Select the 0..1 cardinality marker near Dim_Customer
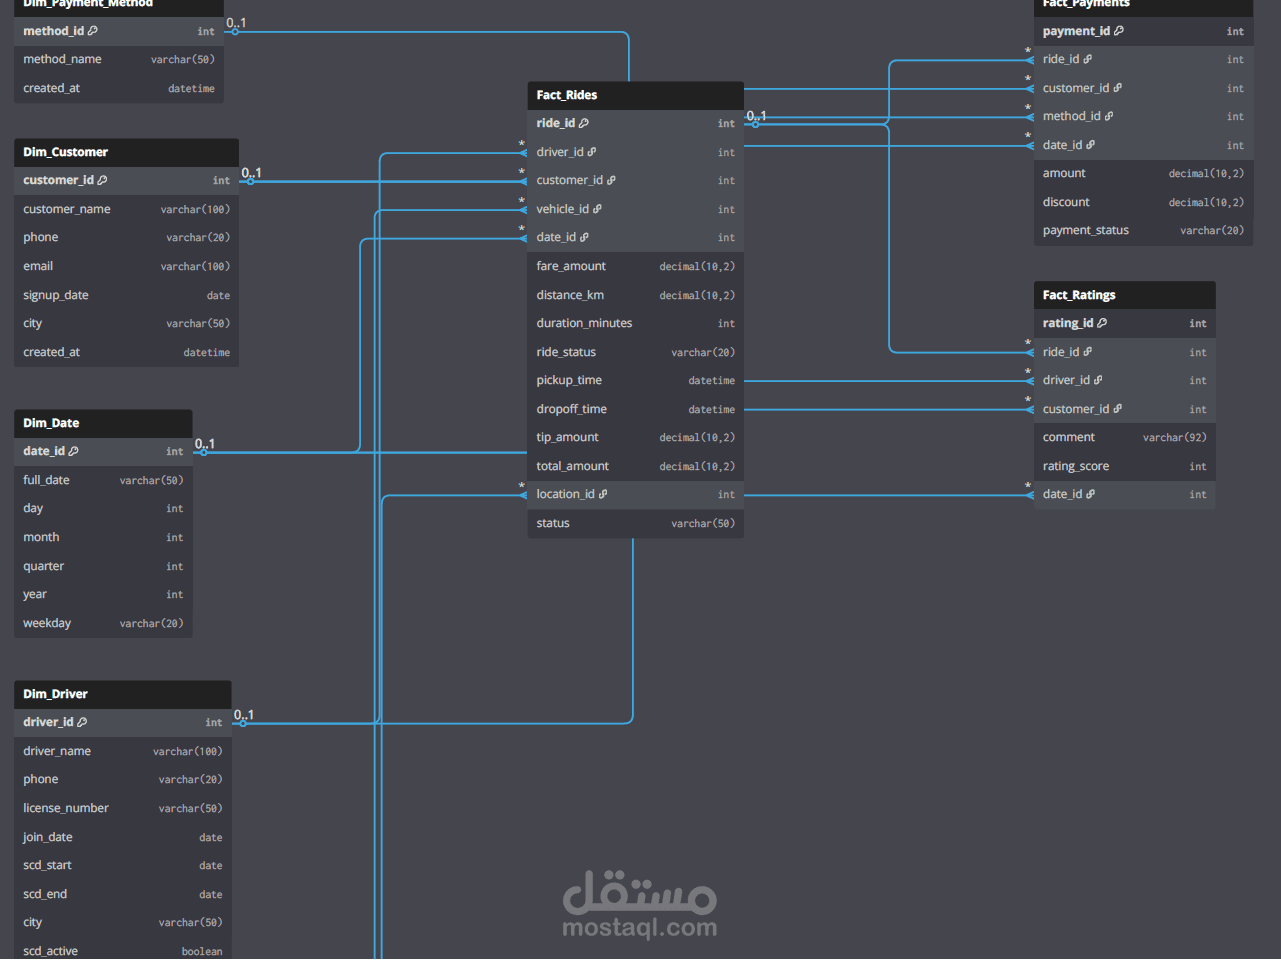The image size is (1281, 960). [x=251, y=172]
